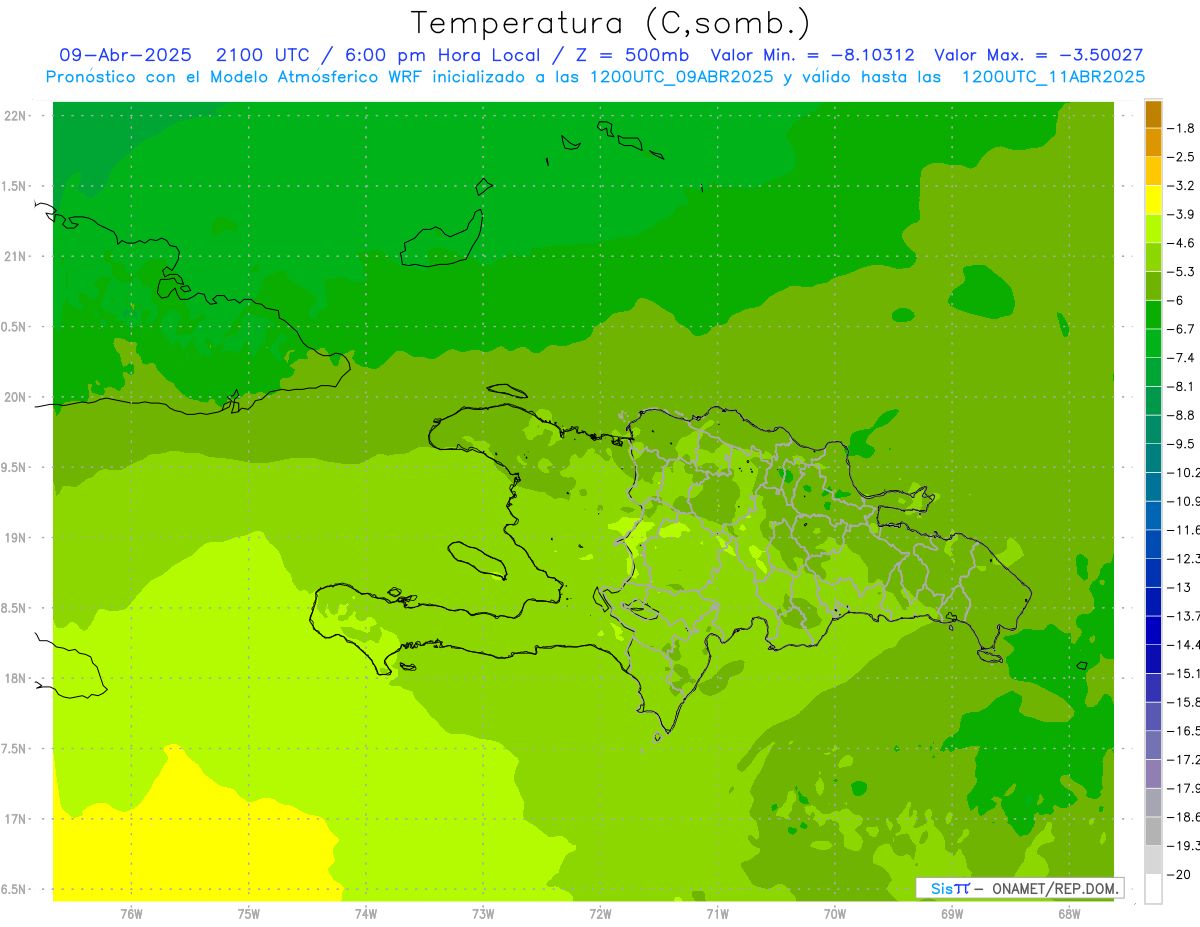This screenshot has height=927, width=1200.
Task: Click the '-3.2' colorbar value
Action: click(x=1181, y=186)
